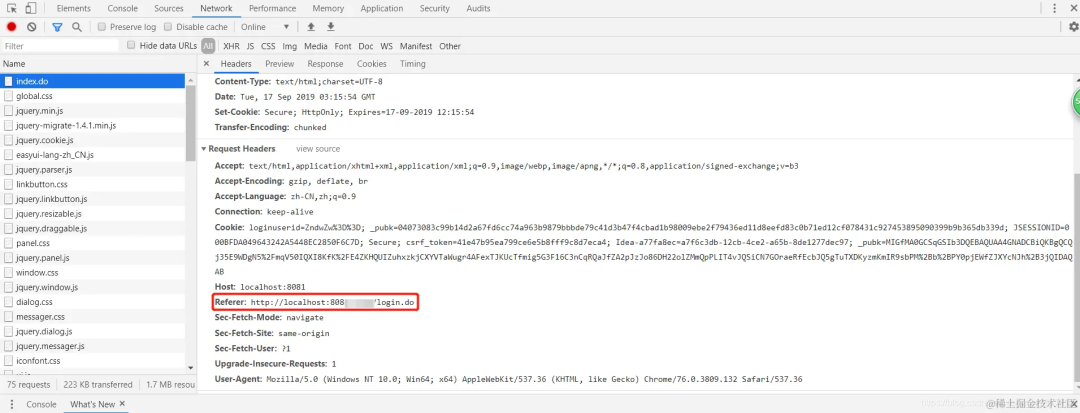Show the Cookies tab of request
Viewport: 1080px width, 413px height.
point(372,63)
